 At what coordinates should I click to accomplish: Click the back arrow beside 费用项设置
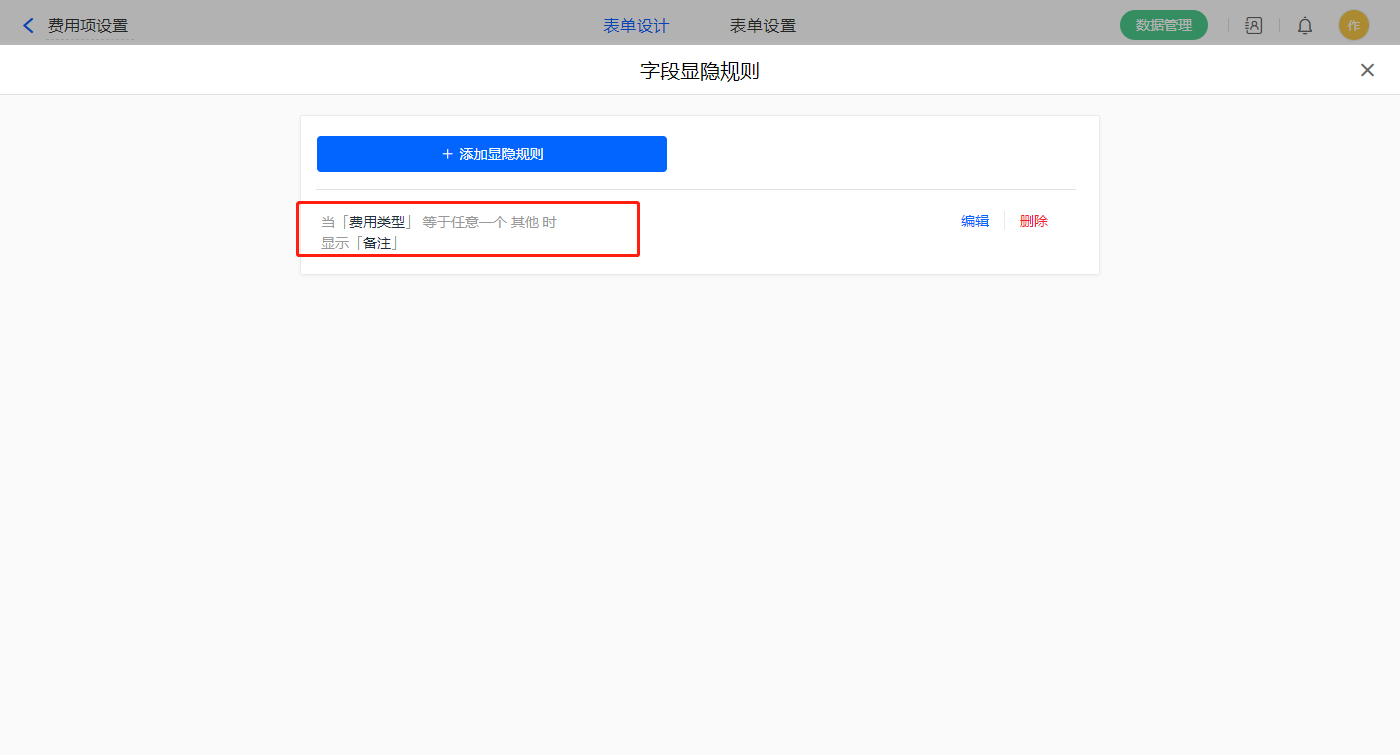pos(28,26)
